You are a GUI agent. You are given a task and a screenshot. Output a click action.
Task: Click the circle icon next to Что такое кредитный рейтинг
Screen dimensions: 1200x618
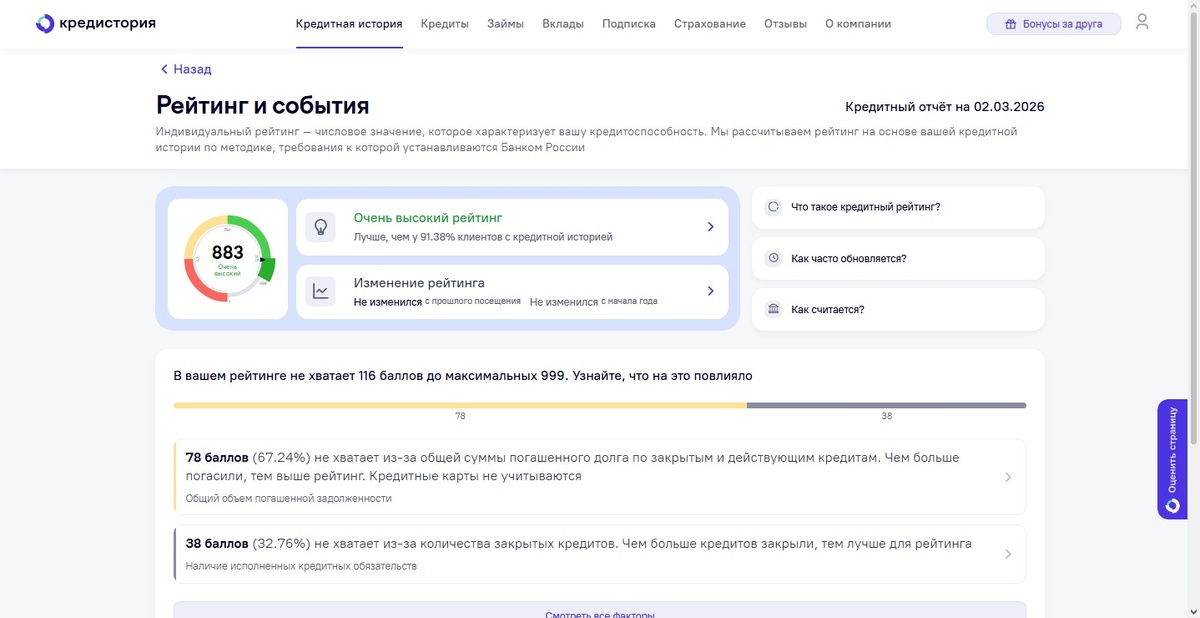tap(773, 207)
